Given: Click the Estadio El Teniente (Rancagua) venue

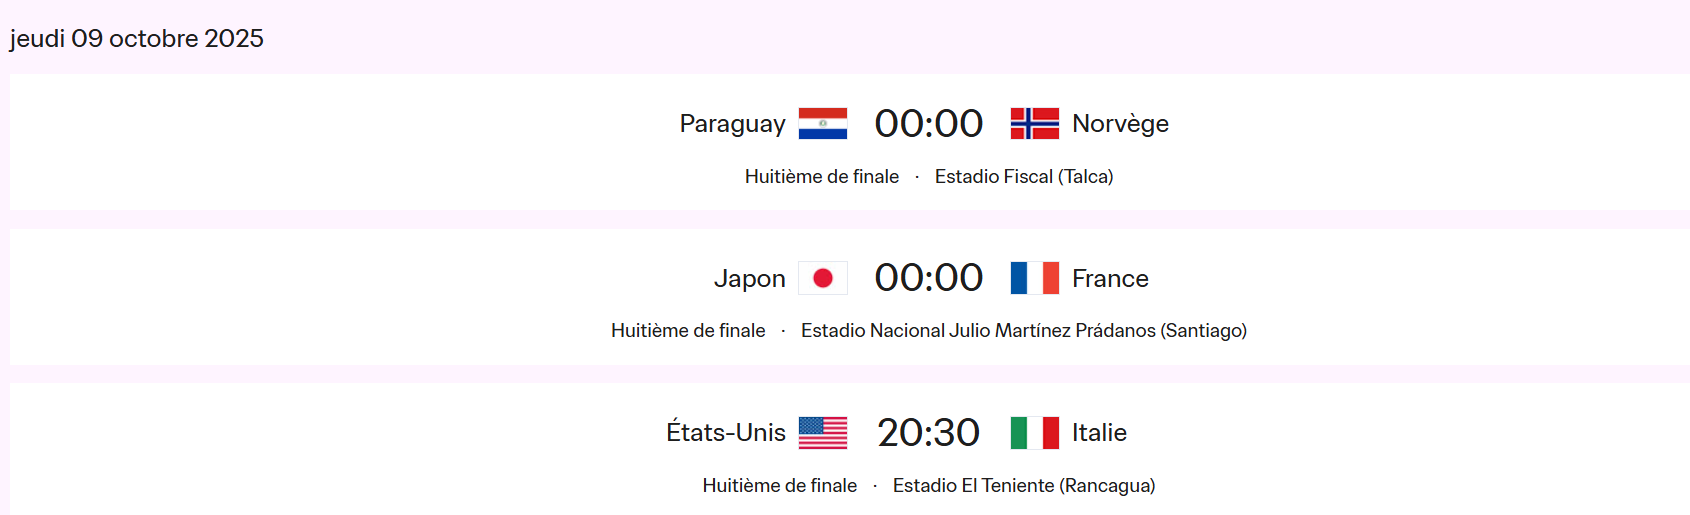Looking at the screenshot, I should [1023, 486].
